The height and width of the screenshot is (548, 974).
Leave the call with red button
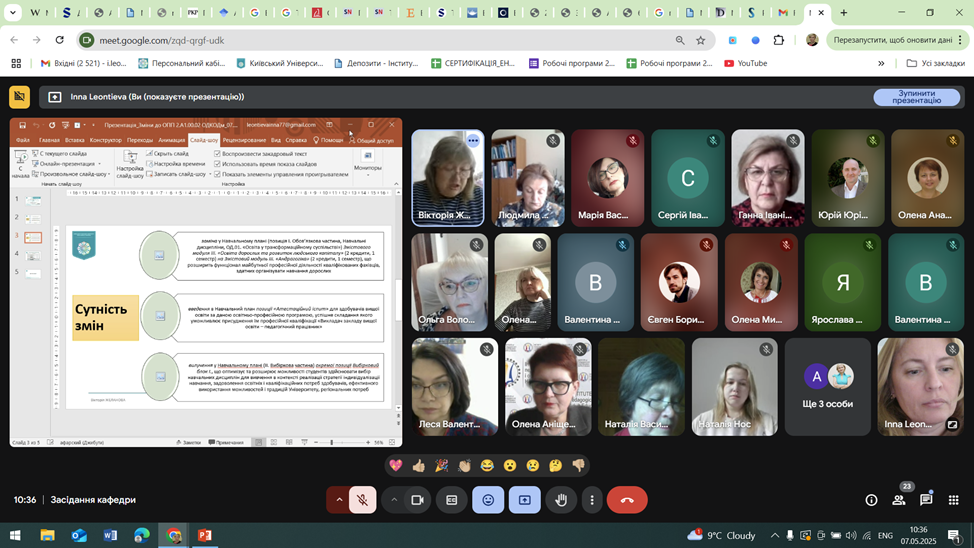pos(627,500)
